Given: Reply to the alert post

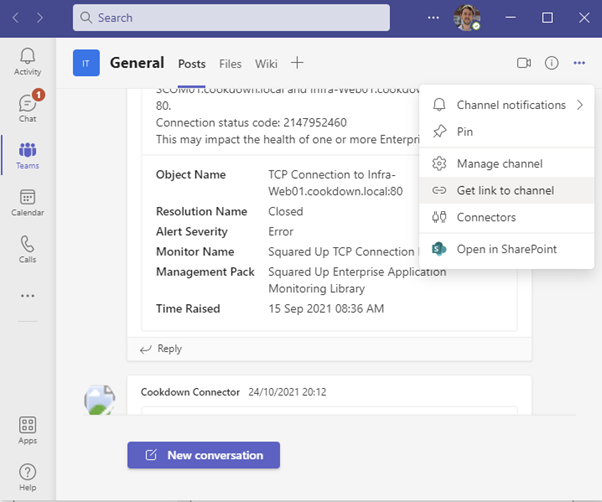Looking at the screenshot, I should tap(161, 348).
